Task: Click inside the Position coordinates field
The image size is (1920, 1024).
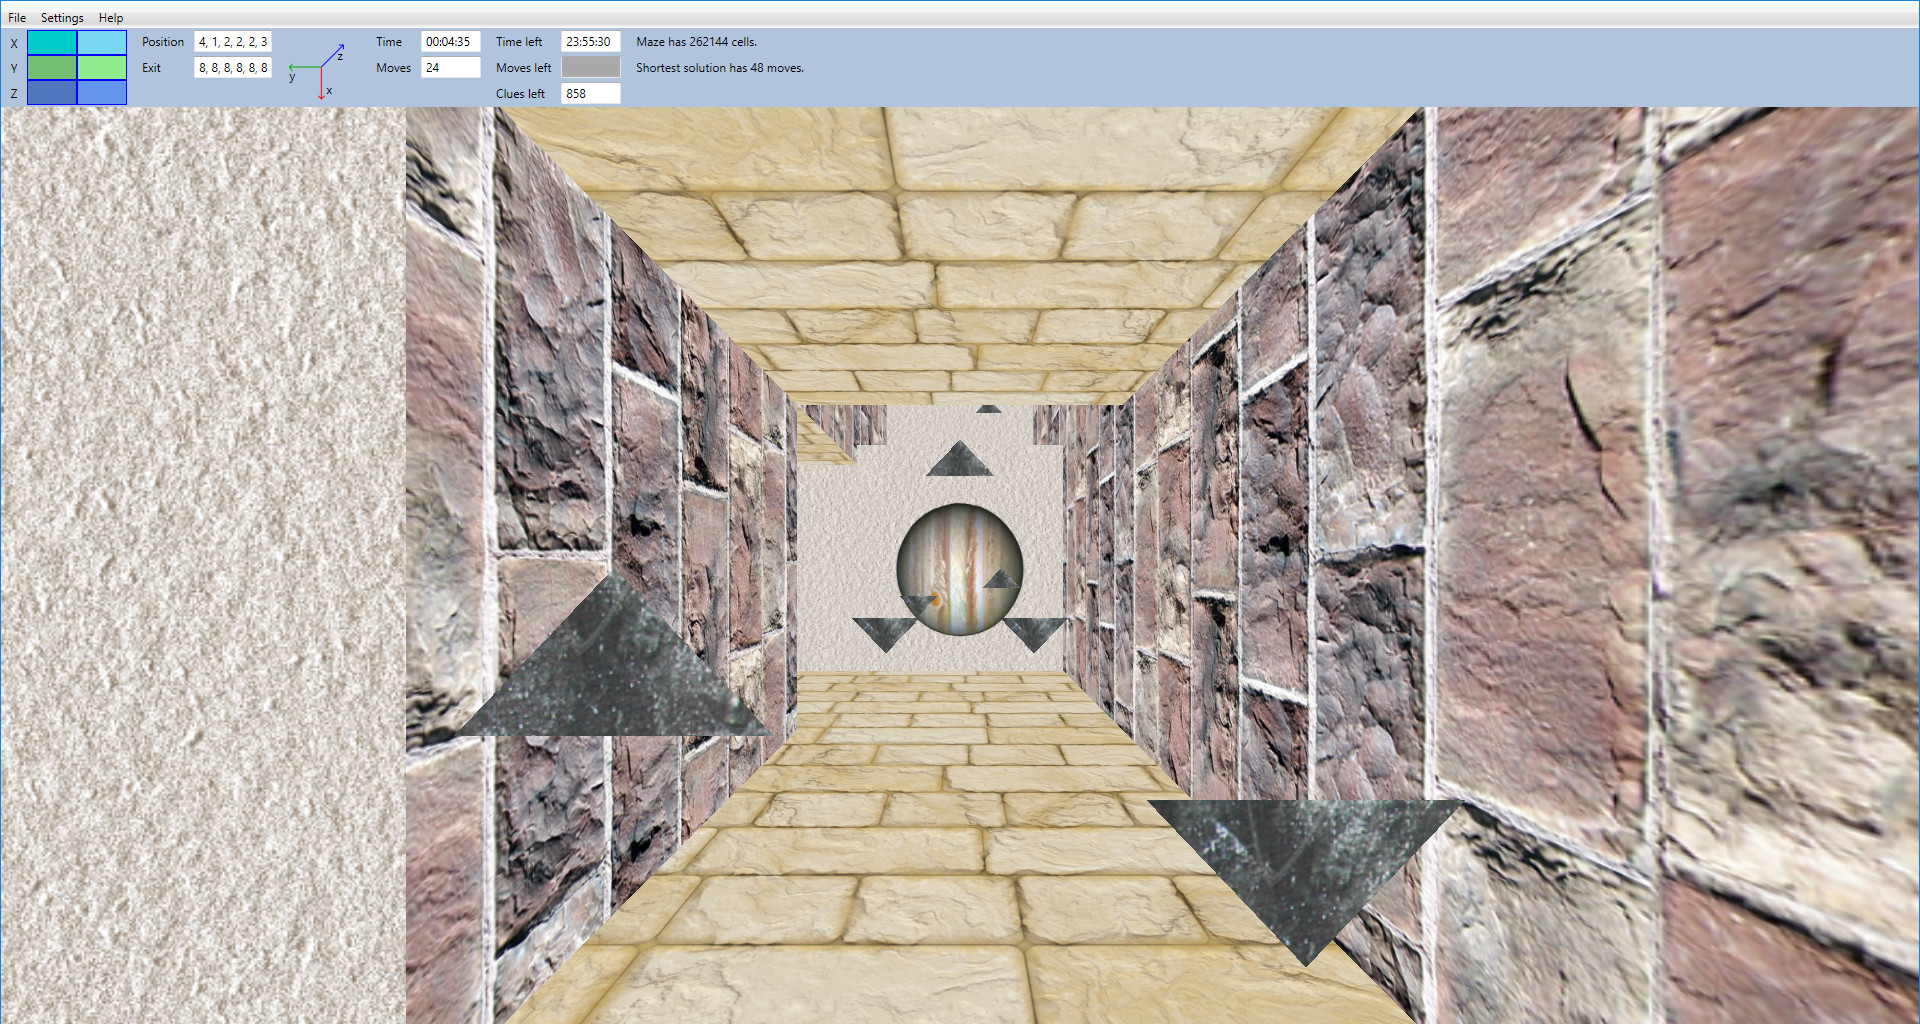Action: (x=232, y=41)
